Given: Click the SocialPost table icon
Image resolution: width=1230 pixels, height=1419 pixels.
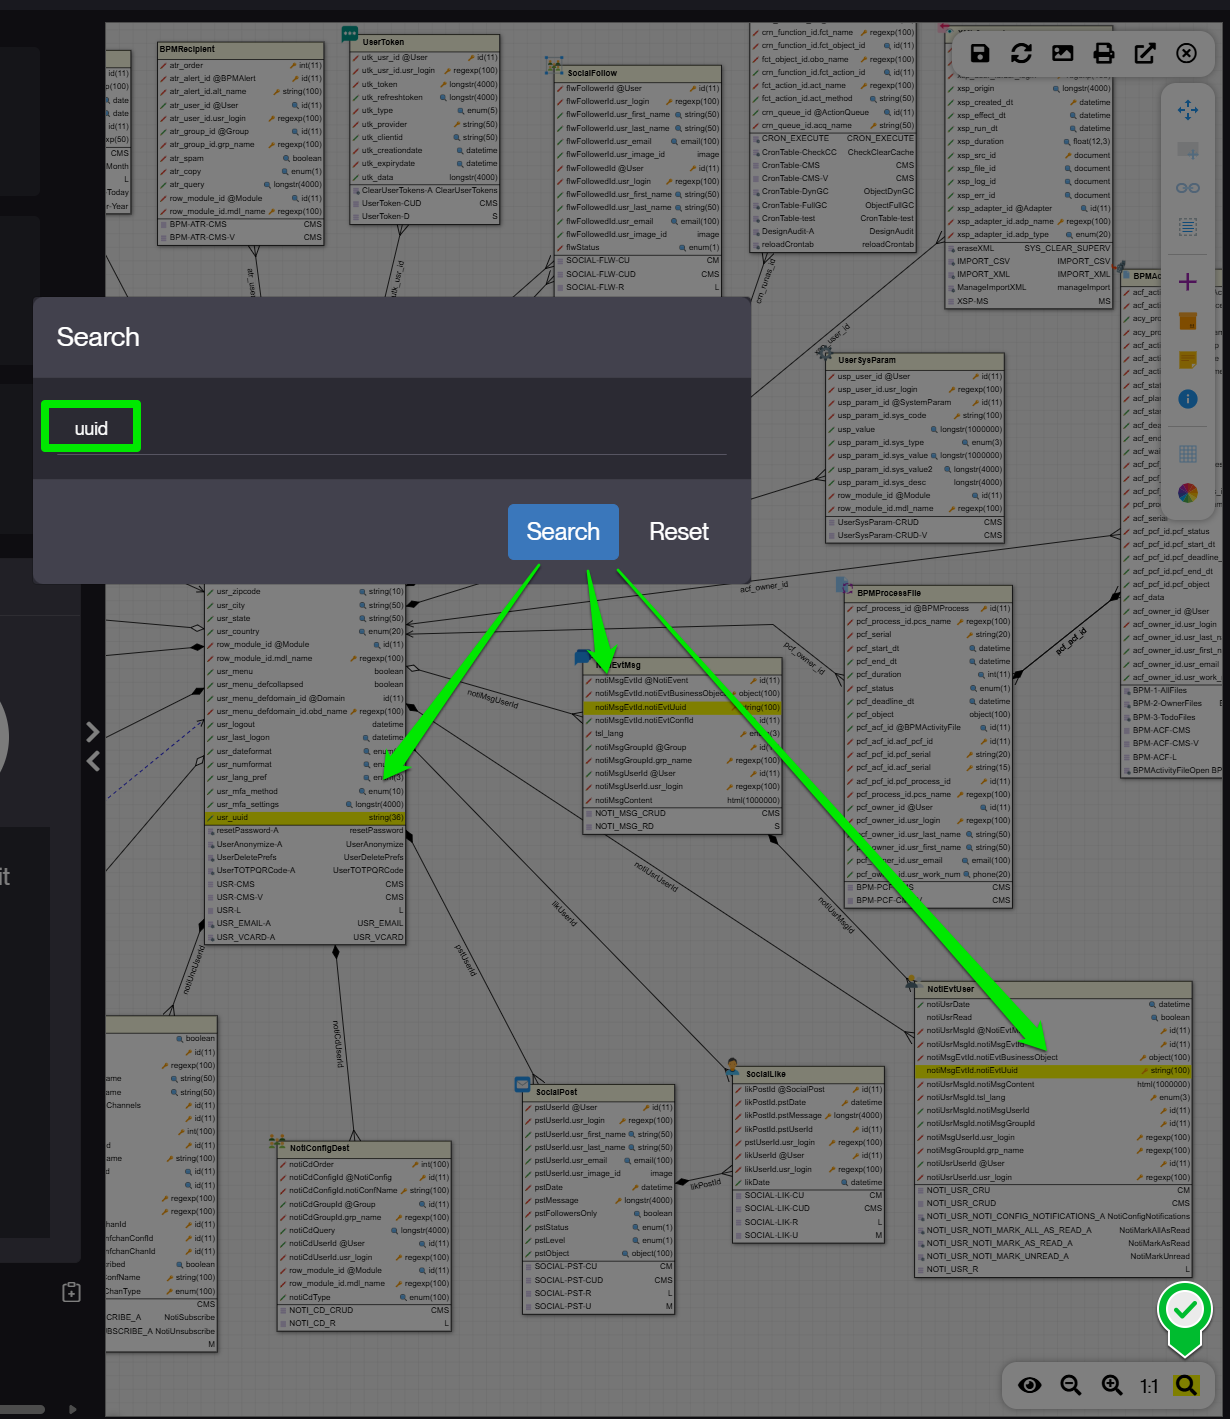Looking at the screenshot, I should [522, 1084].
